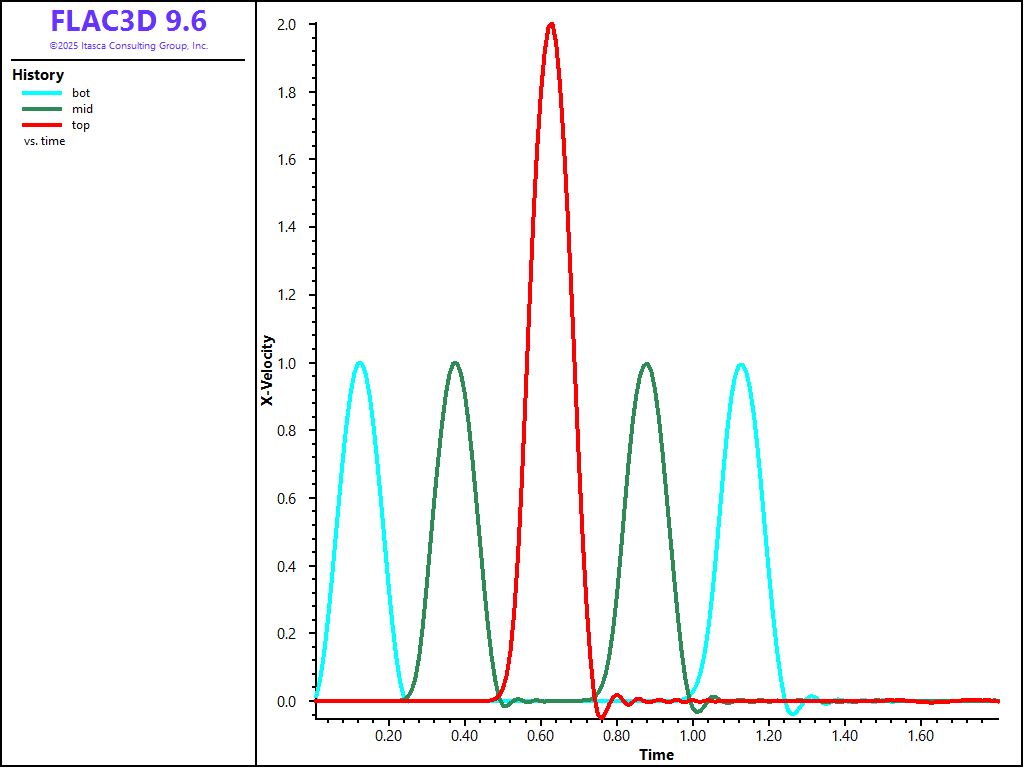Viewport: 1024px width, 768px height.
Task: Click the peak of the red top curve
Action: coord(551,24)
